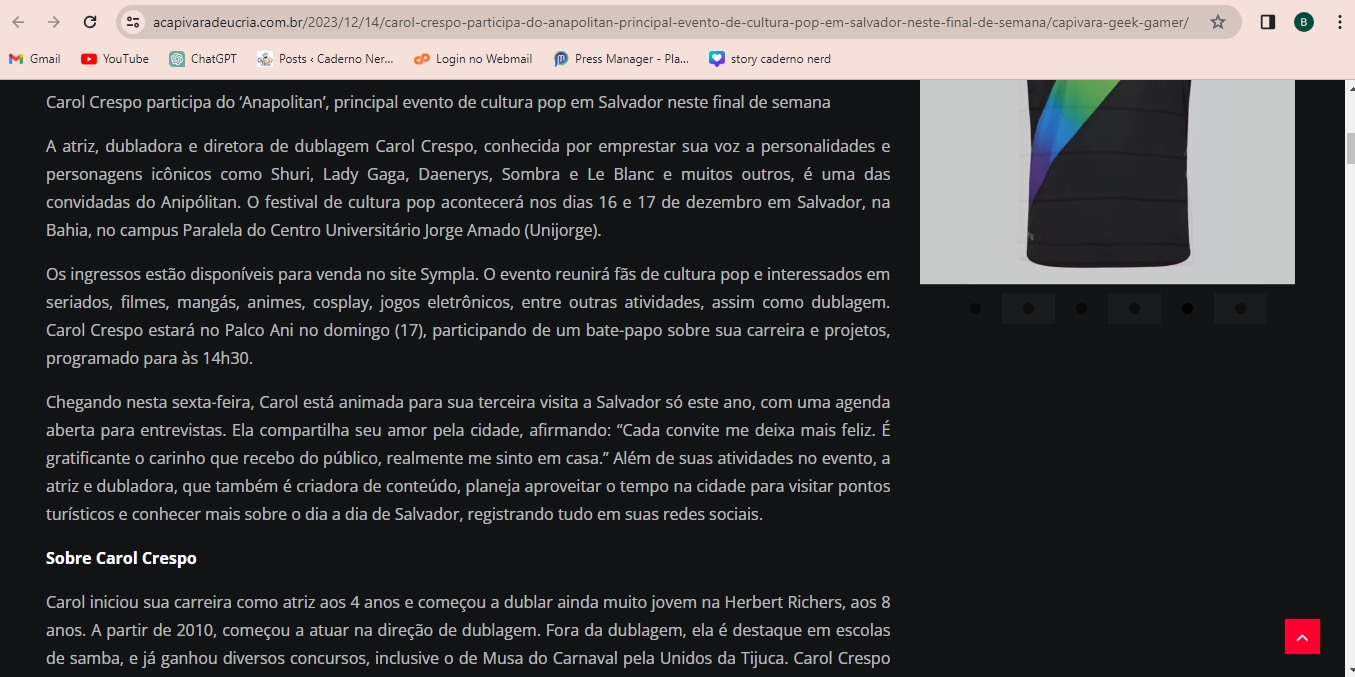Image resolution: width=1355 pixels, height=677 pixels.
Task: Open the Gmail bookmark
Action: tap(35, 59)
